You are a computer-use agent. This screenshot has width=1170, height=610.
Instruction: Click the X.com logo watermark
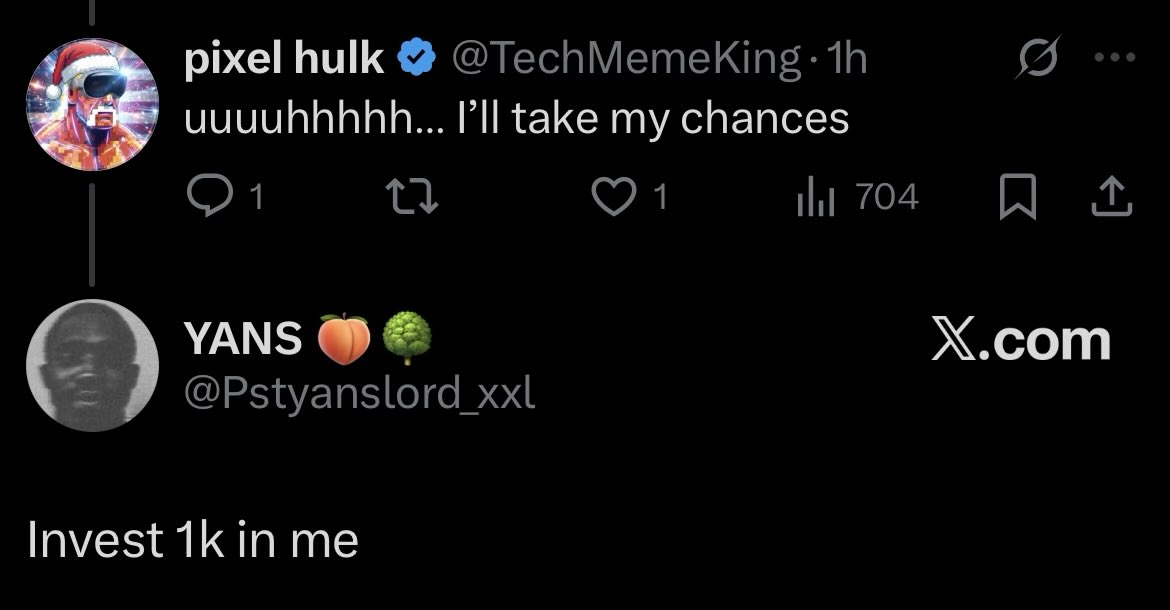(x=1020, y=341)
